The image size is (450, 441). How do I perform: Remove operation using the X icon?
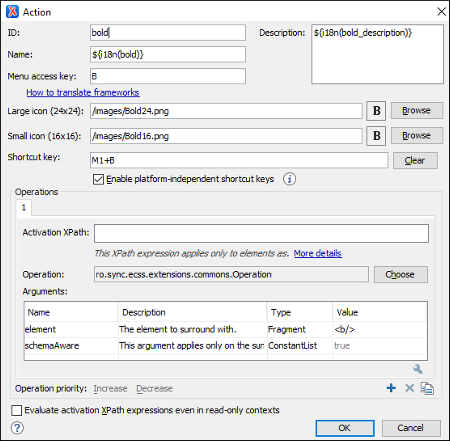pos(409,388)
